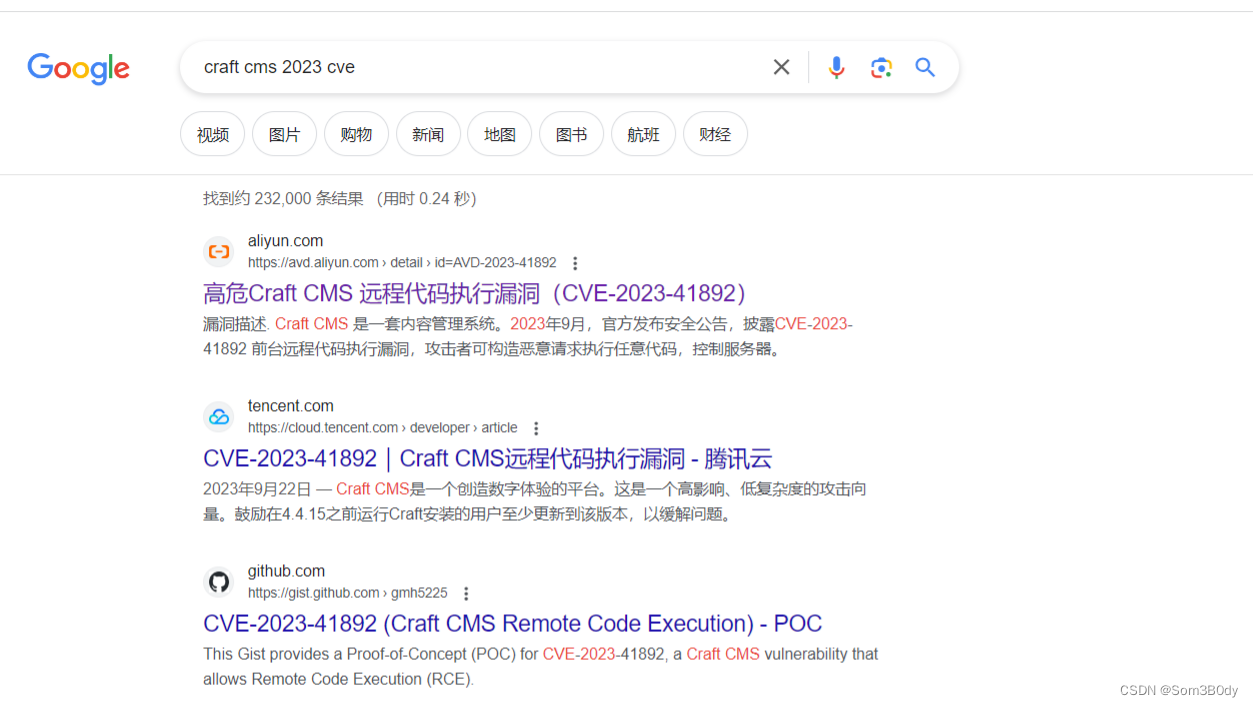Click the tencent.com site name
This screenshot has height=707, width=1253.
291,406
